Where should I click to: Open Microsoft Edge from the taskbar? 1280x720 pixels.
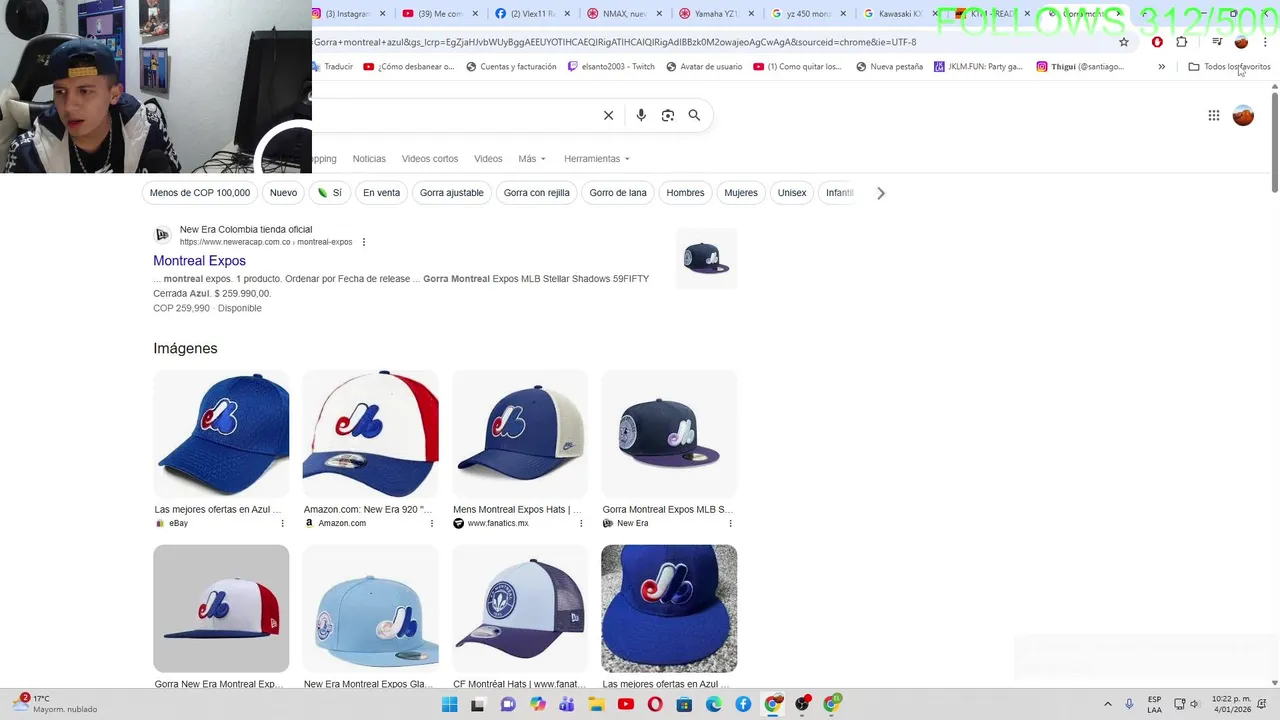click(714, 705)
